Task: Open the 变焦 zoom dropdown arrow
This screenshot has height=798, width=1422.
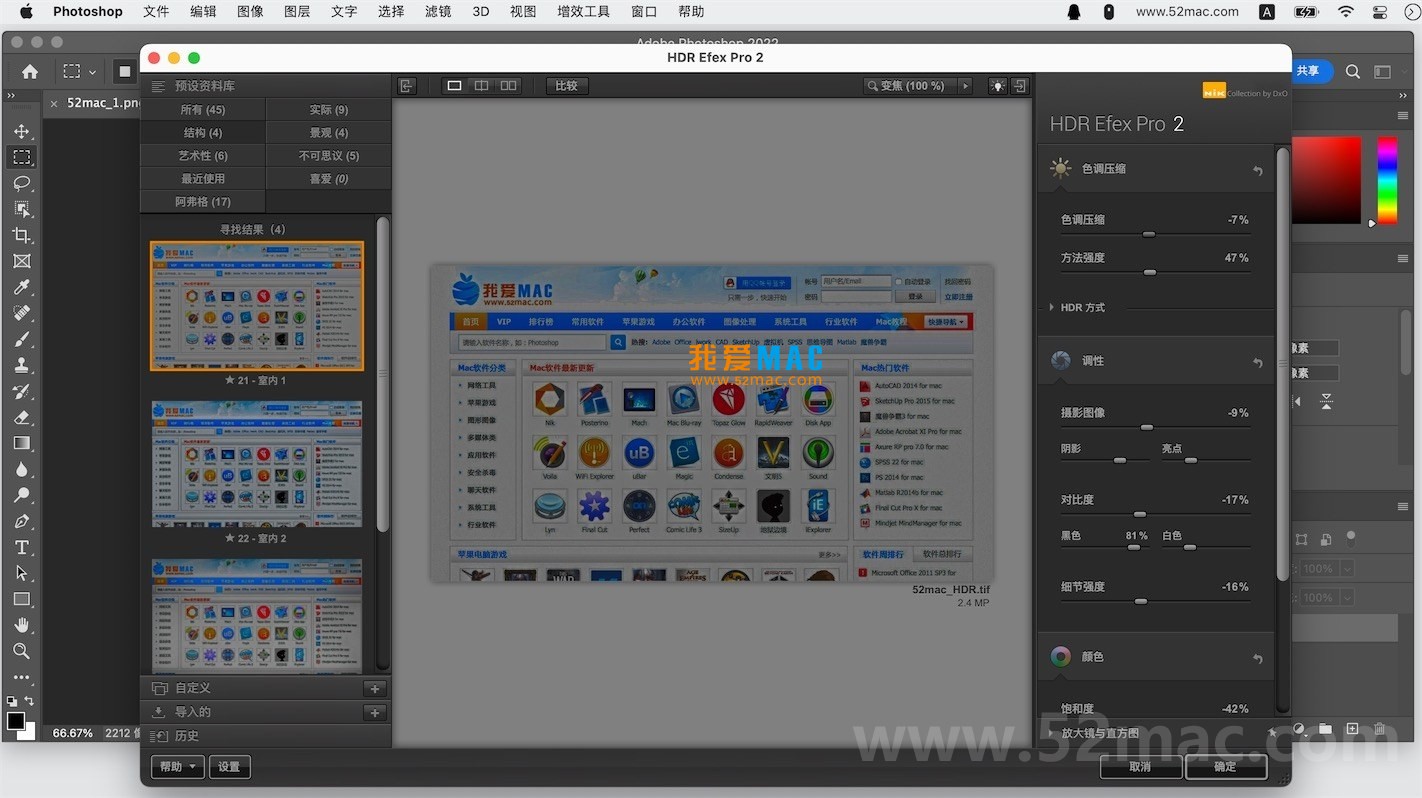Action: click(965, 86)
